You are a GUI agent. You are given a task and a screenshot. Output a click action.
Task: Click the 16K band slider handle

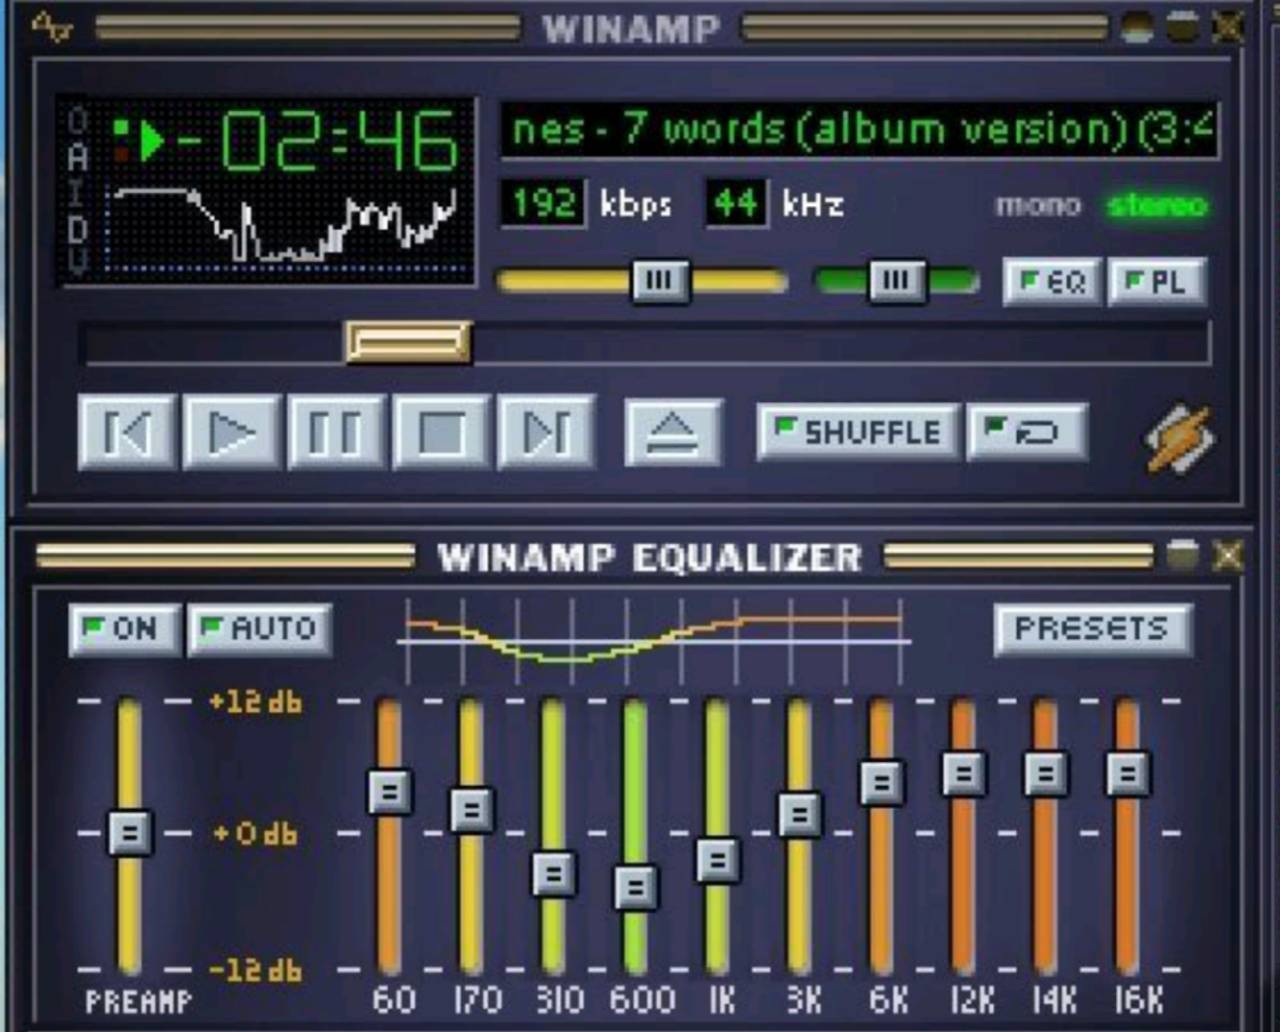point(1128,774)
